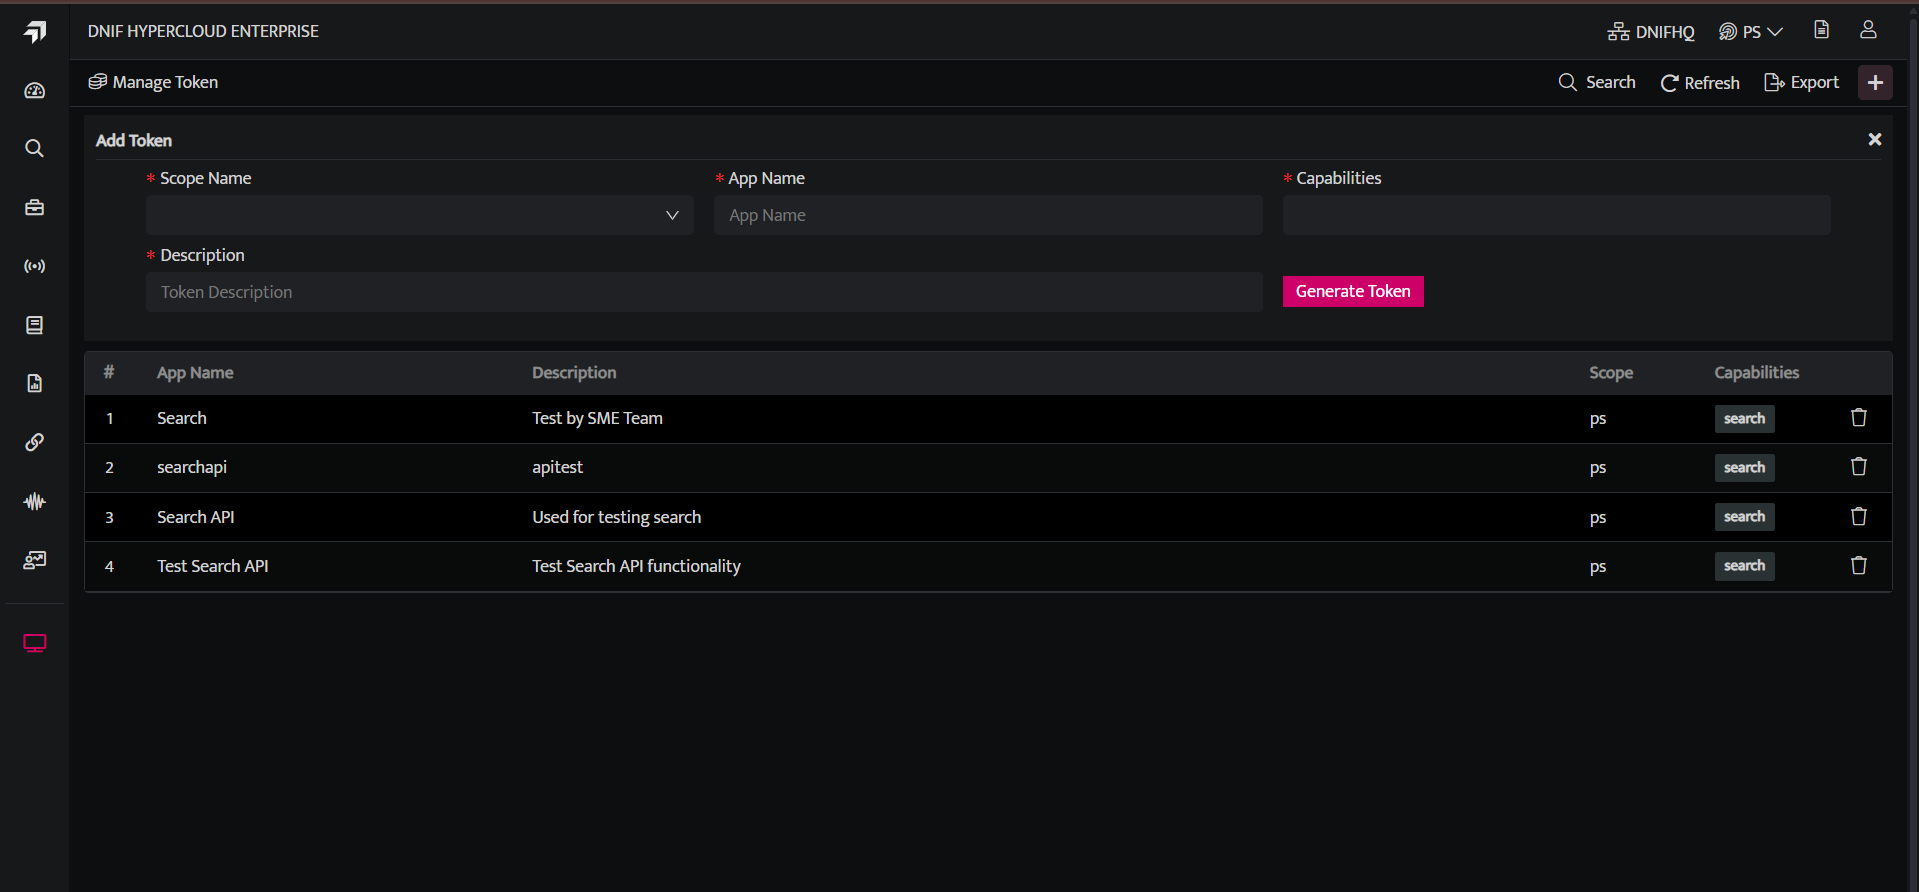Open the user profile icon
This screenshot has width=1919, height=892.
(1868, 30)
